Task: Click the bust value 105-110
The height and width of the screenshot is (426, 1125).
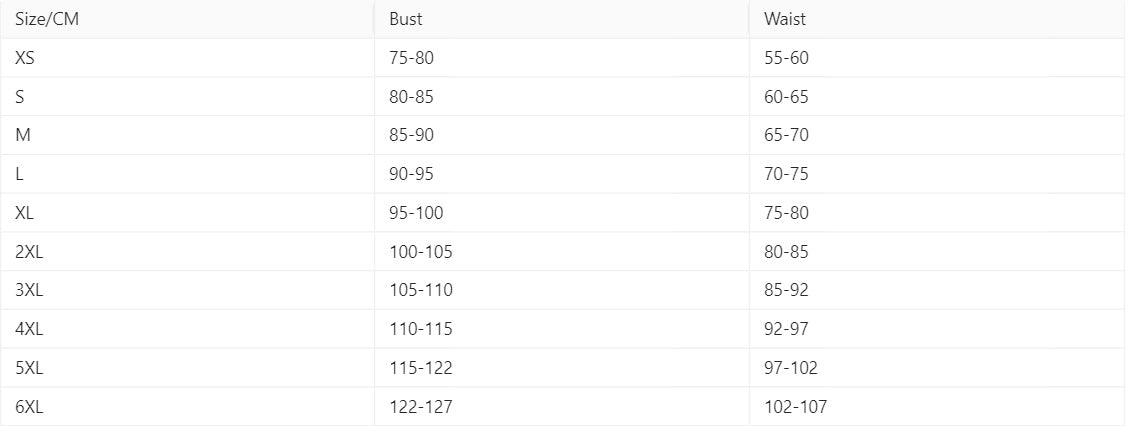Action: 421,290
